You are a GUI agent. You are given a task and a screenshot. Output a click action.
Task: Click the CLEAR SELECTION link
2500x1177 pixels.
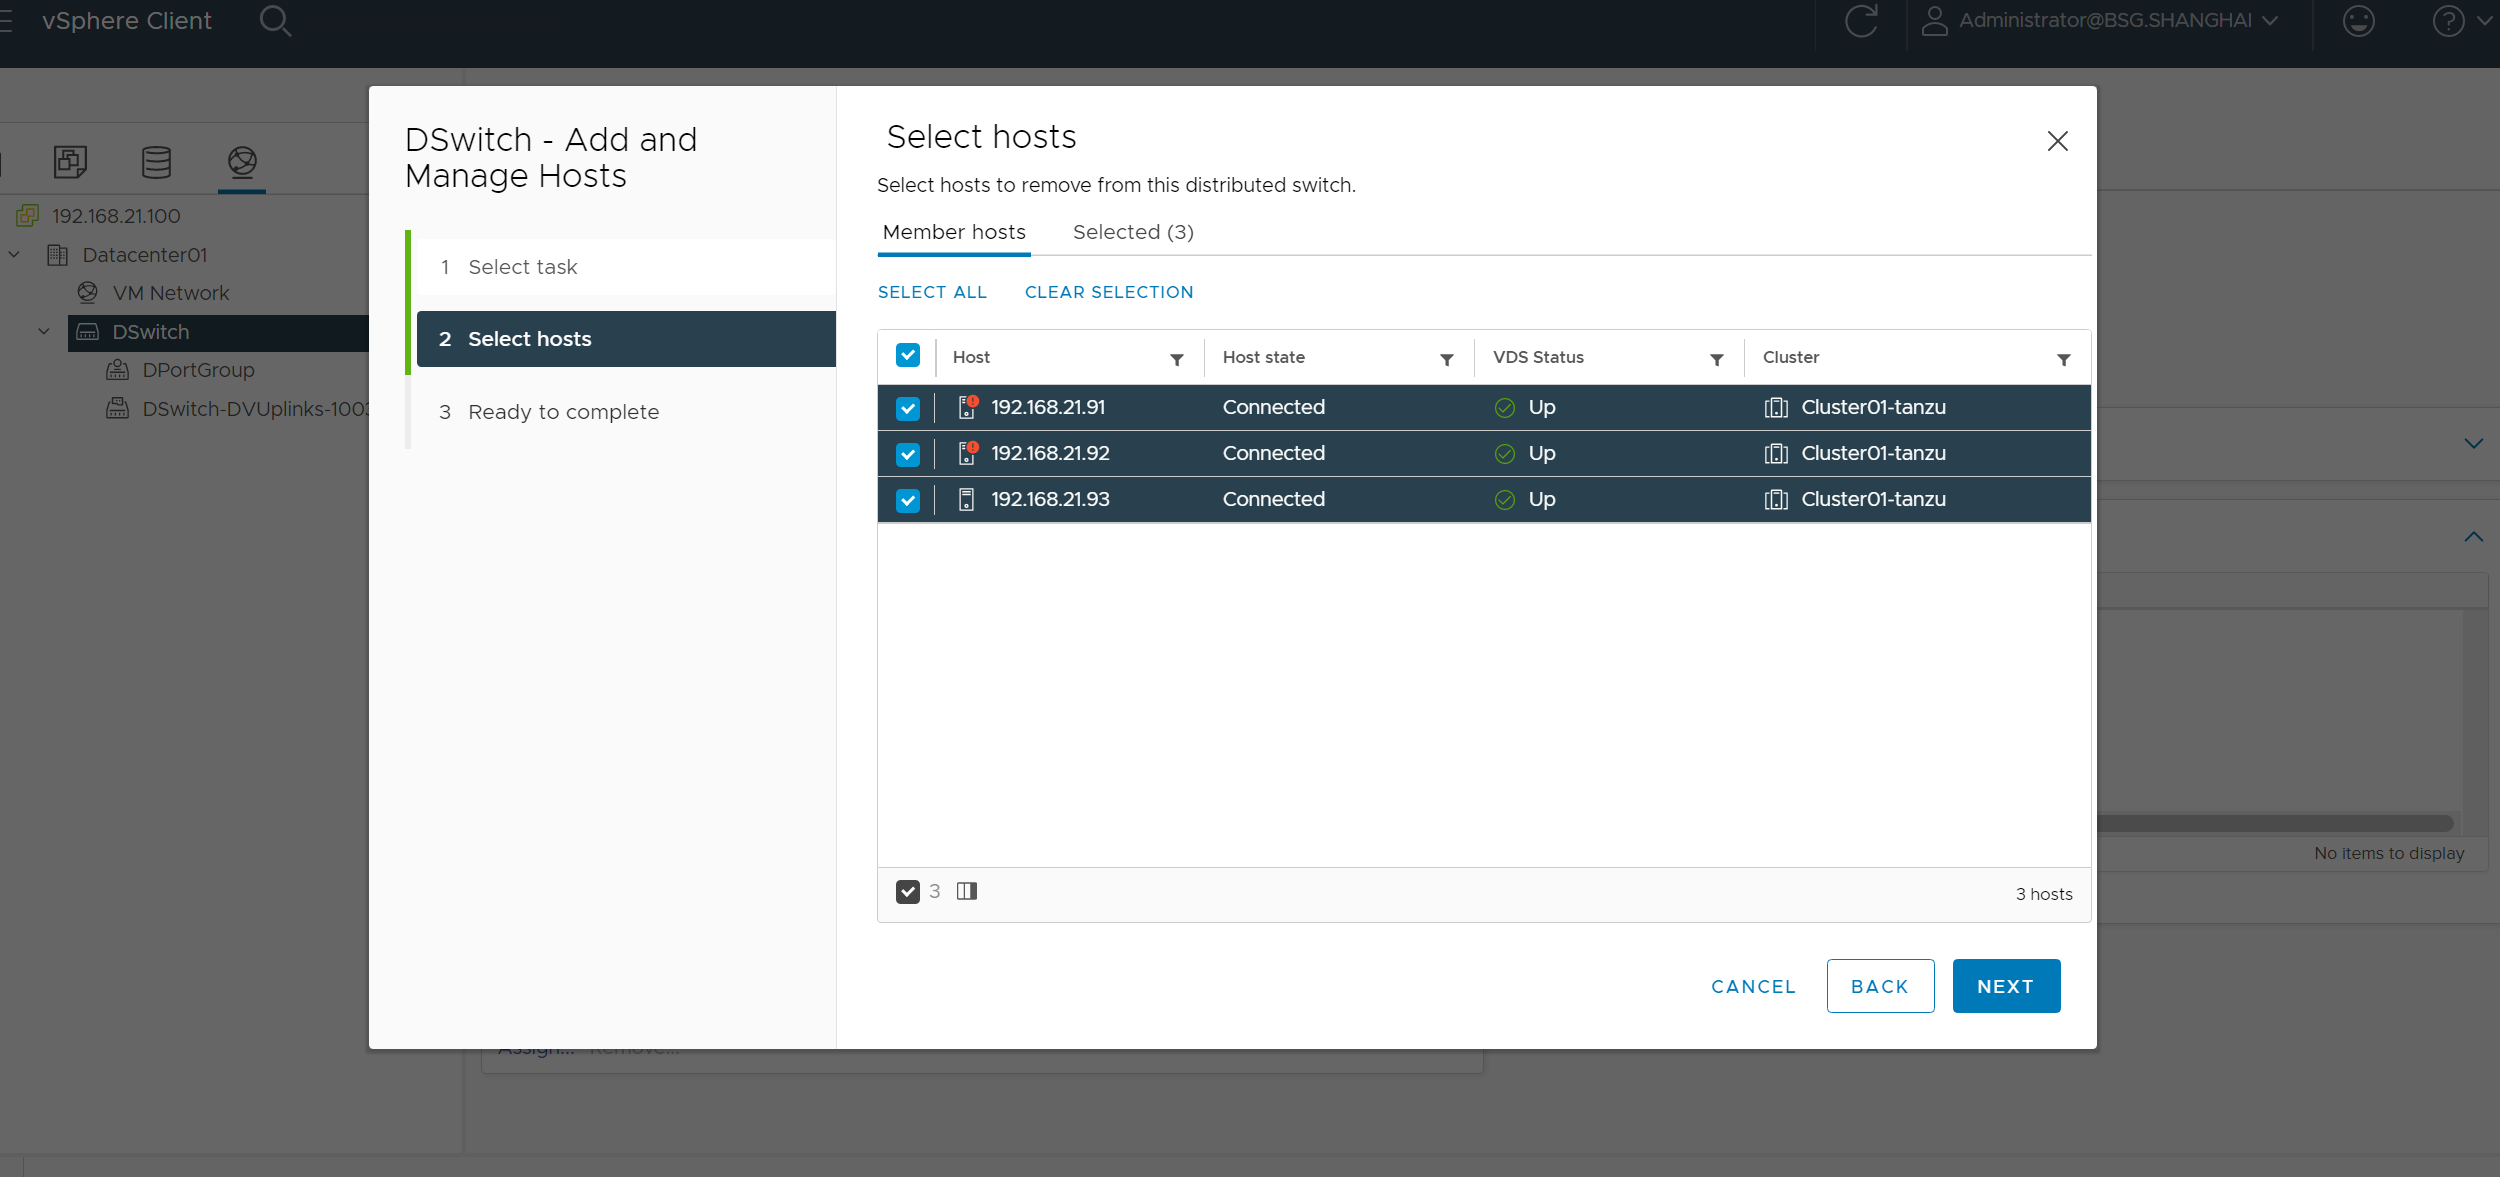click(1109, 292)
